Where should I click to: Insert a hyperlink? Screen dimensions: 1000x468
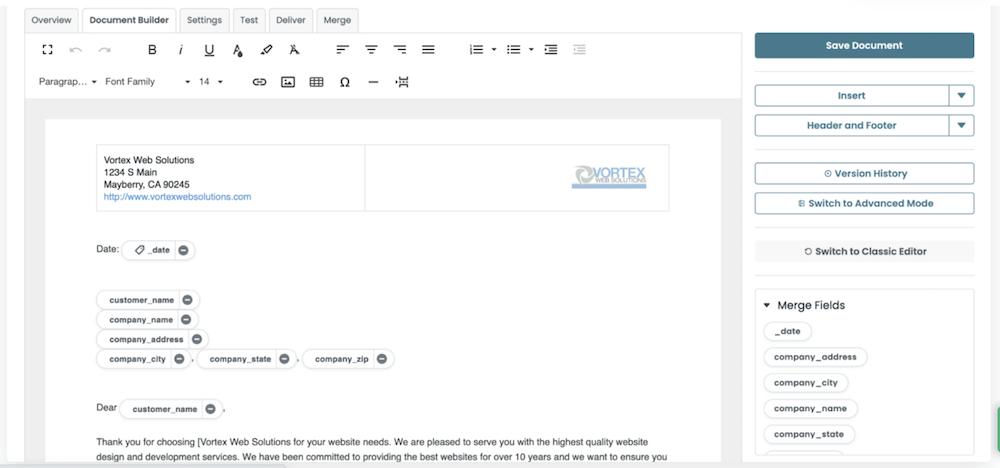[x=259, y=82]
